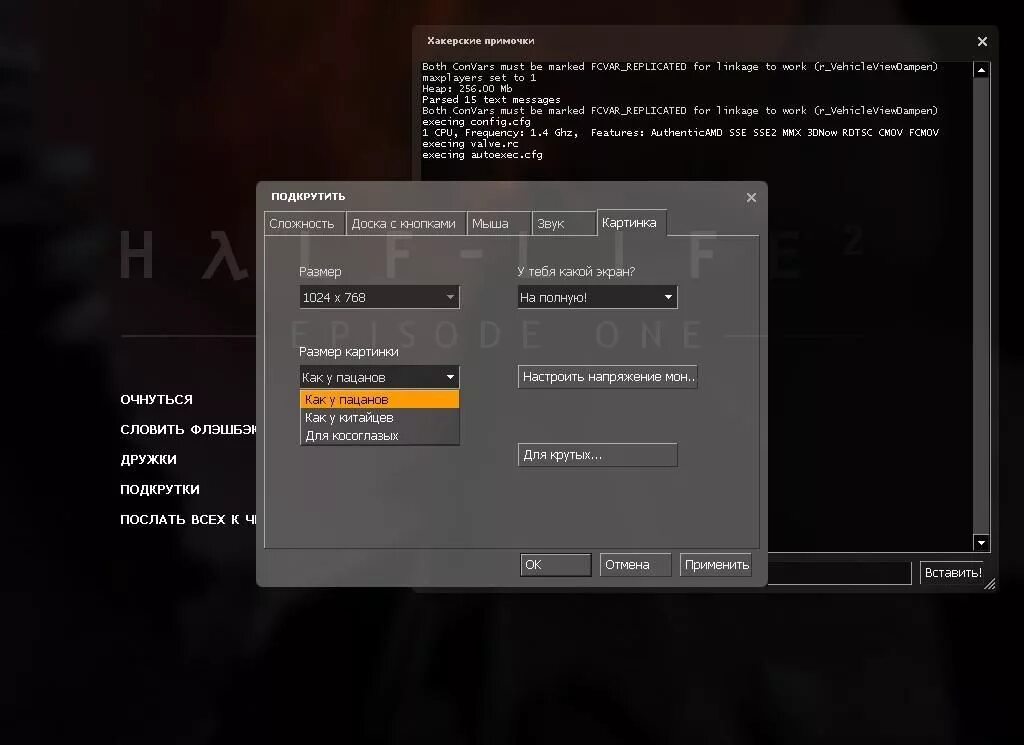Click the Вставить! console submit button
The width and height of the screenshot is (1024, 745).
pyautogui.click(x=953, y=573)
